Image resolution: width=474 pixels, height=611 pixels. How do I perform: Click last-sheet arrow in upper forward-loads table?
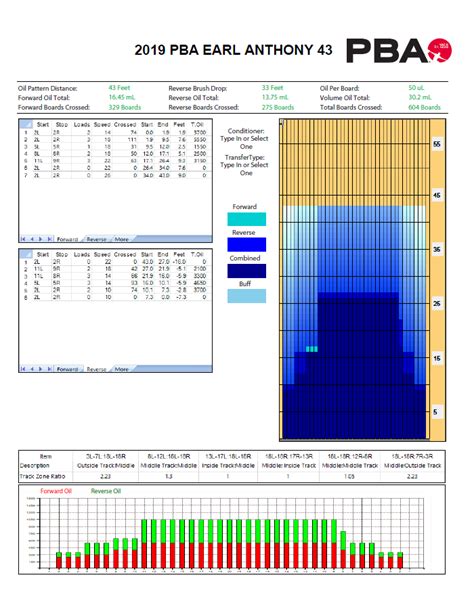pyautogui.click(x=50, y=239)
